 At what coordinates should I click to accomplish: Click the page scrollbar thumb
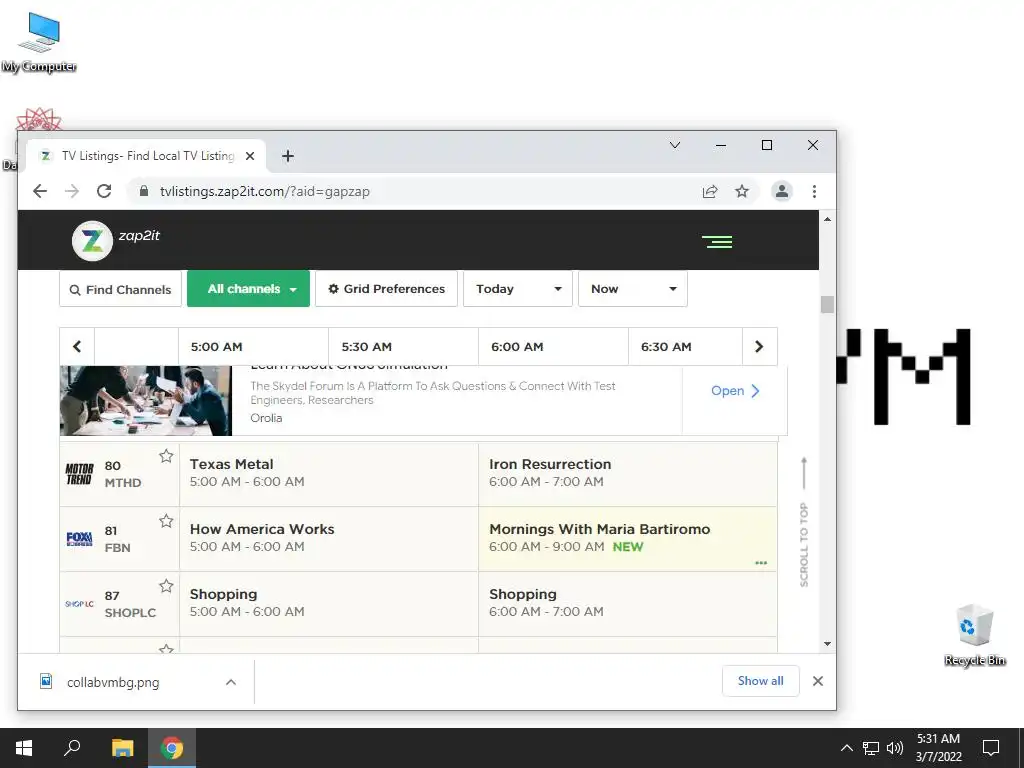pyautogui.click(x=827, y=304)
